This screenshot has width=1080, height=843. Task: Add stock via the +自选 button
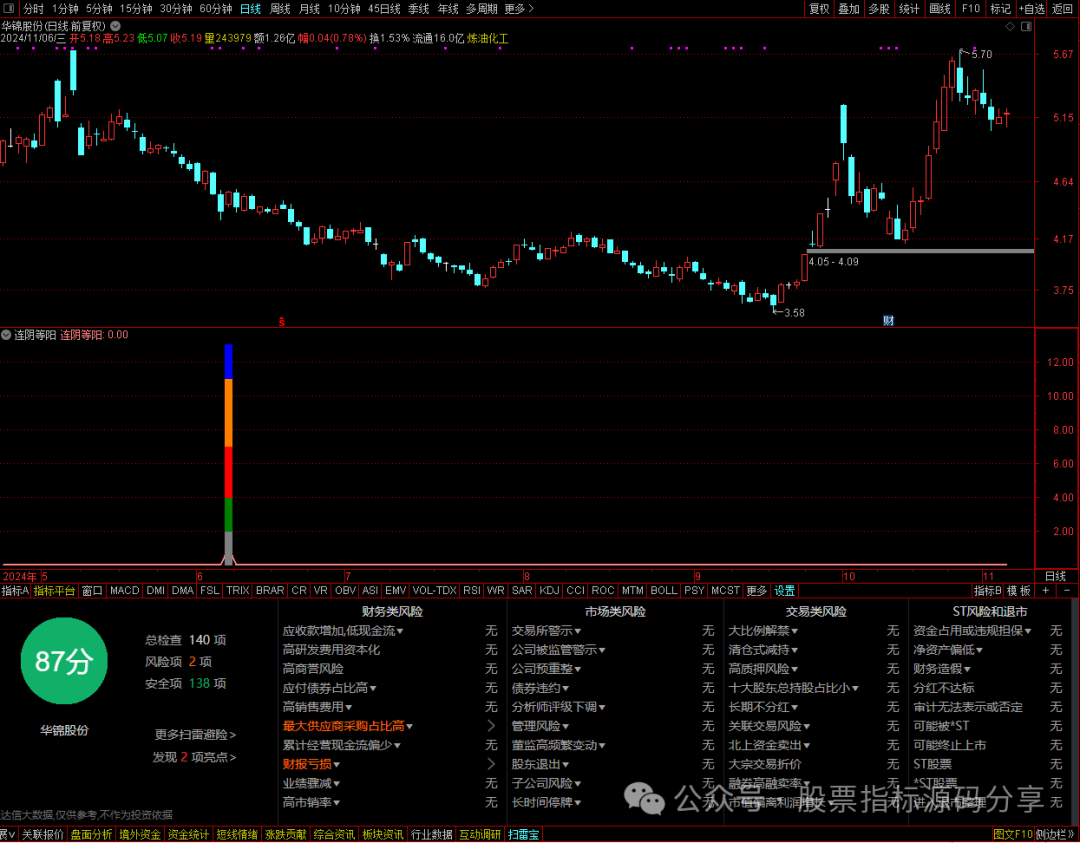point(1031,9)
